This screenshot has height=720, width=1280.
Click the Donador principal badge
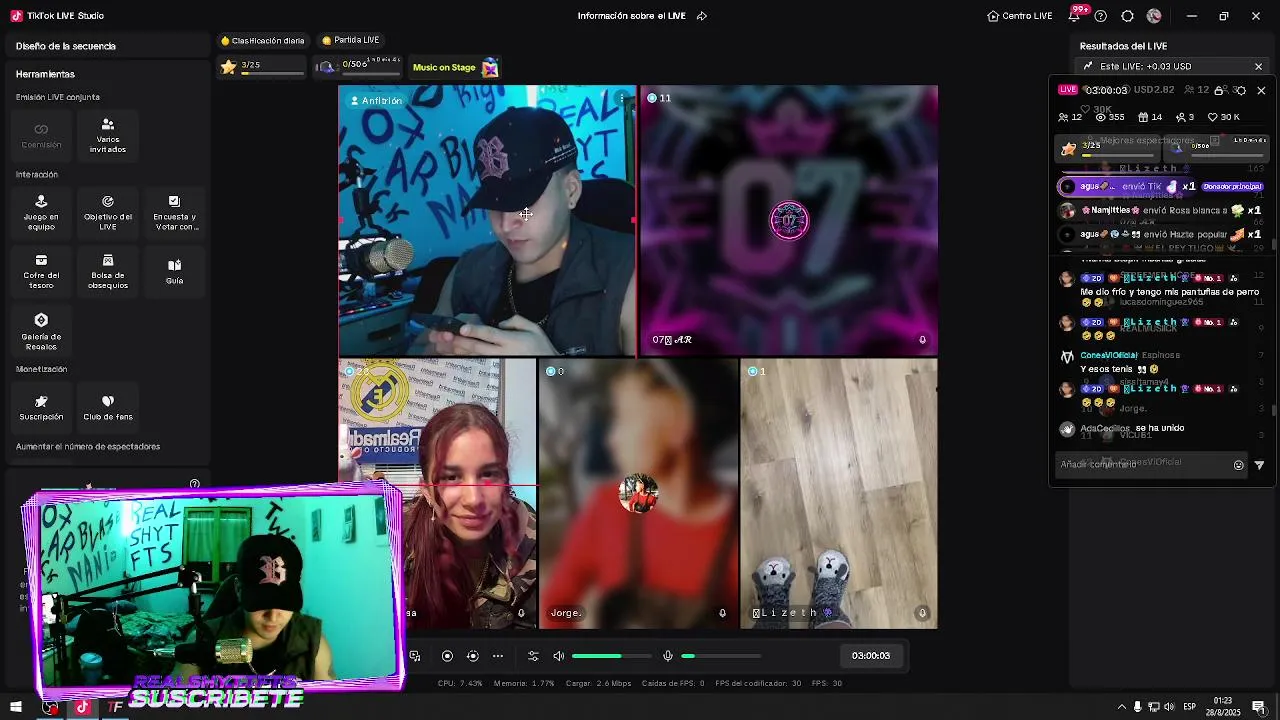(x=1232, y=186)
